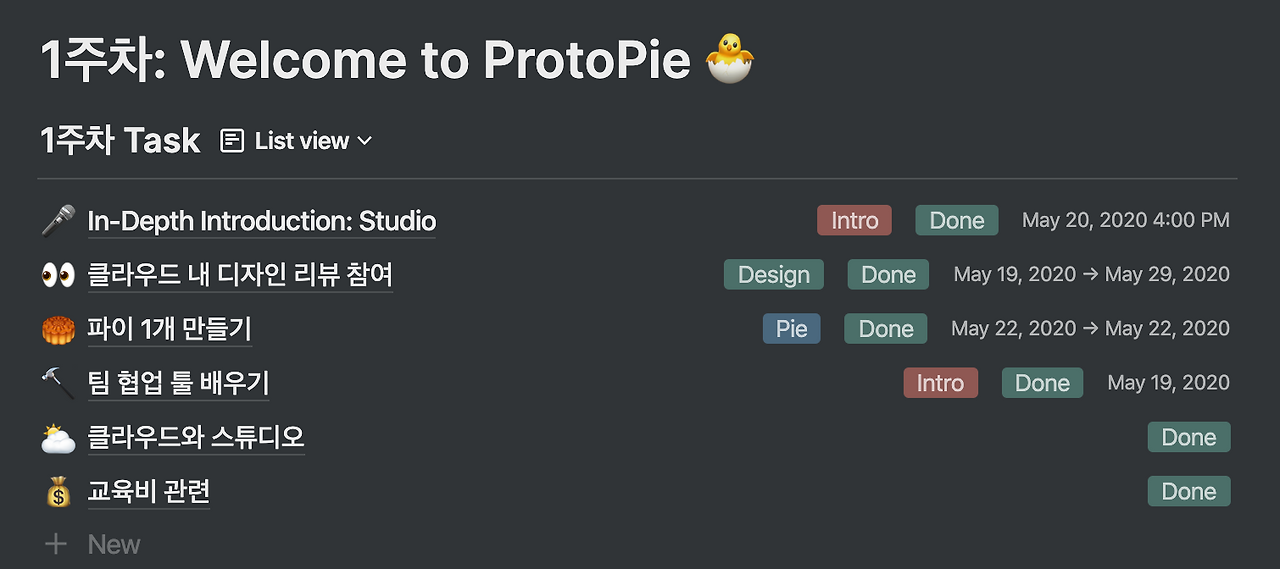
Task: Open the In-Depth Introduction: Studio page
Action: 262,221
